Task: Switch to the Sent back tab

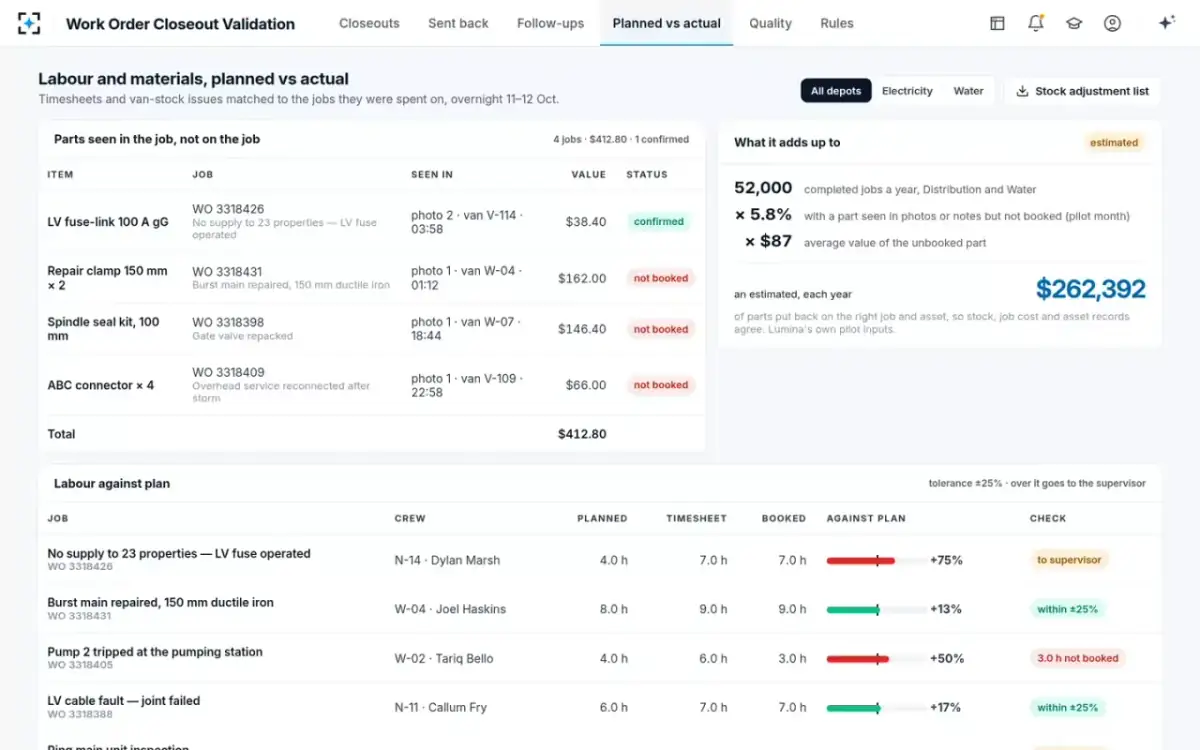Action: pyautogui.click(x=458, y=23)
